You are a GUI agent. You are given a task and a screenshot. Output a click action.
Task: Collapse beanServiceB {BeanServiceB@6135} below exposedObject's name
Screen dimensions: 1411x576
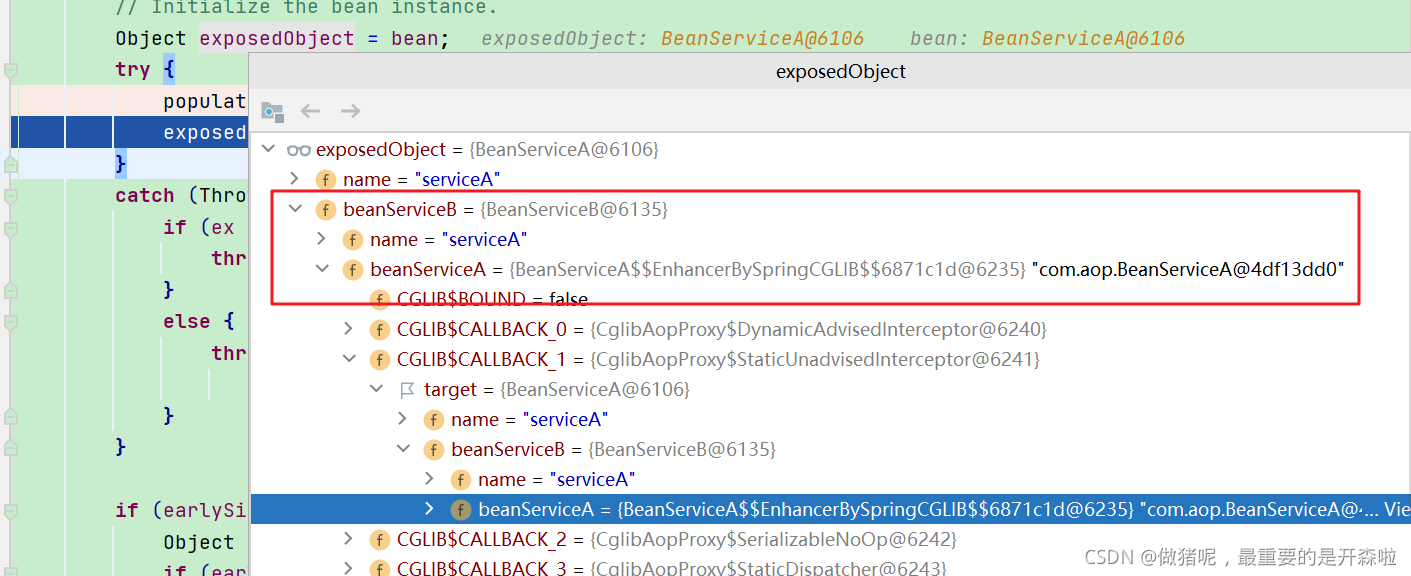294,209
